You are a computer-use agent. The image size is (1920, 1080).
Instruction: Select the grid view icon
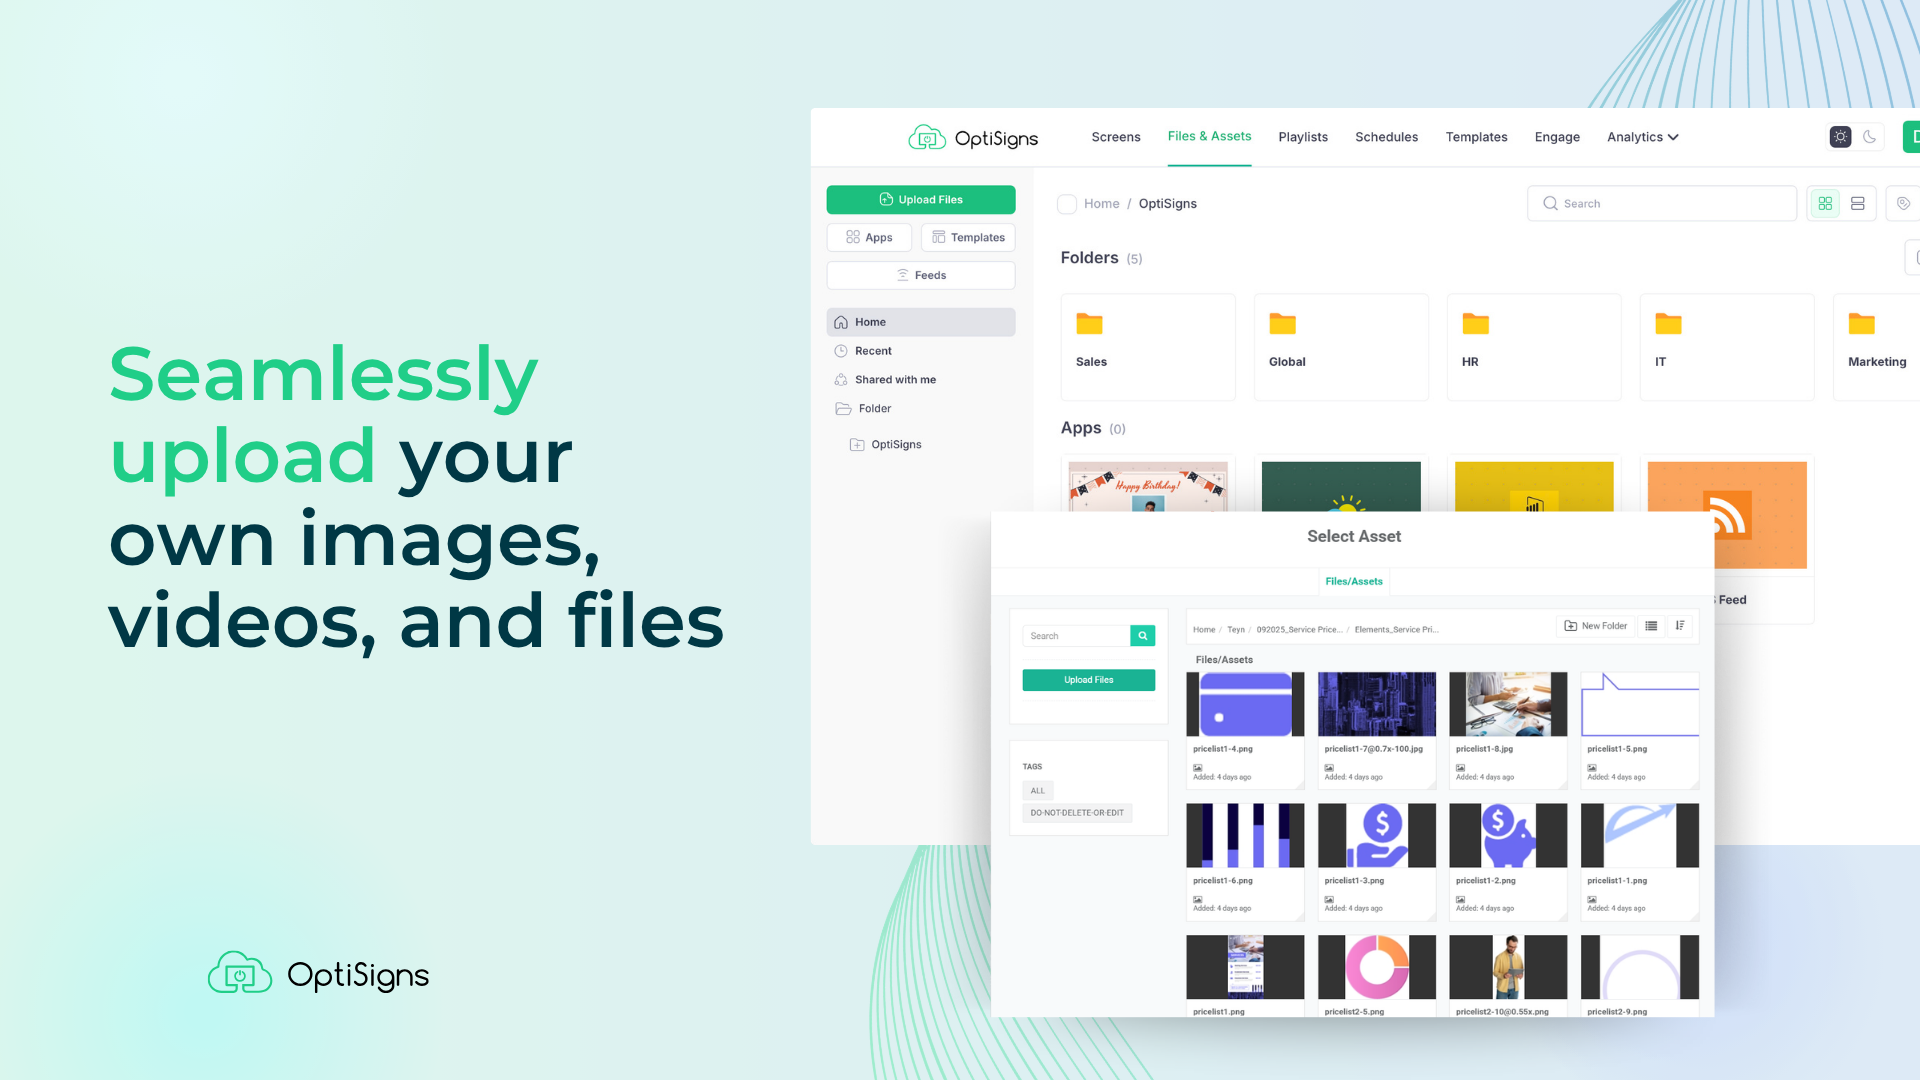coord(1825,204)
